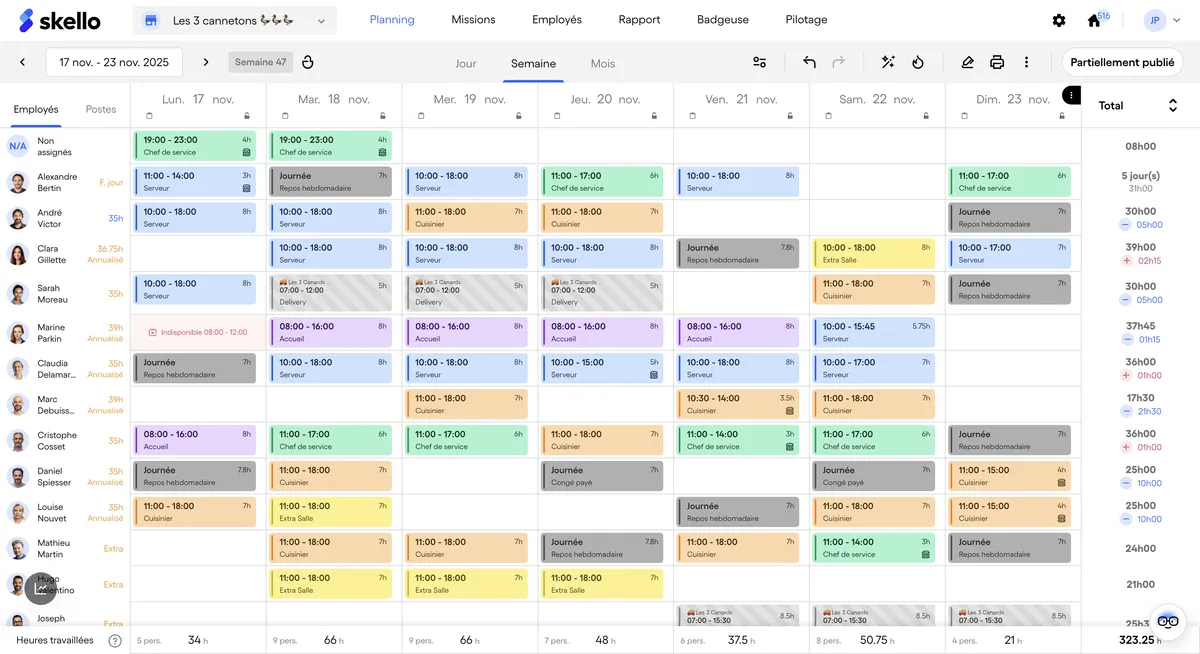Screen dimensions: 1200x654
Task: Go to the Rapport menu item
Action: pyautogui.click(x=638, y=19)
